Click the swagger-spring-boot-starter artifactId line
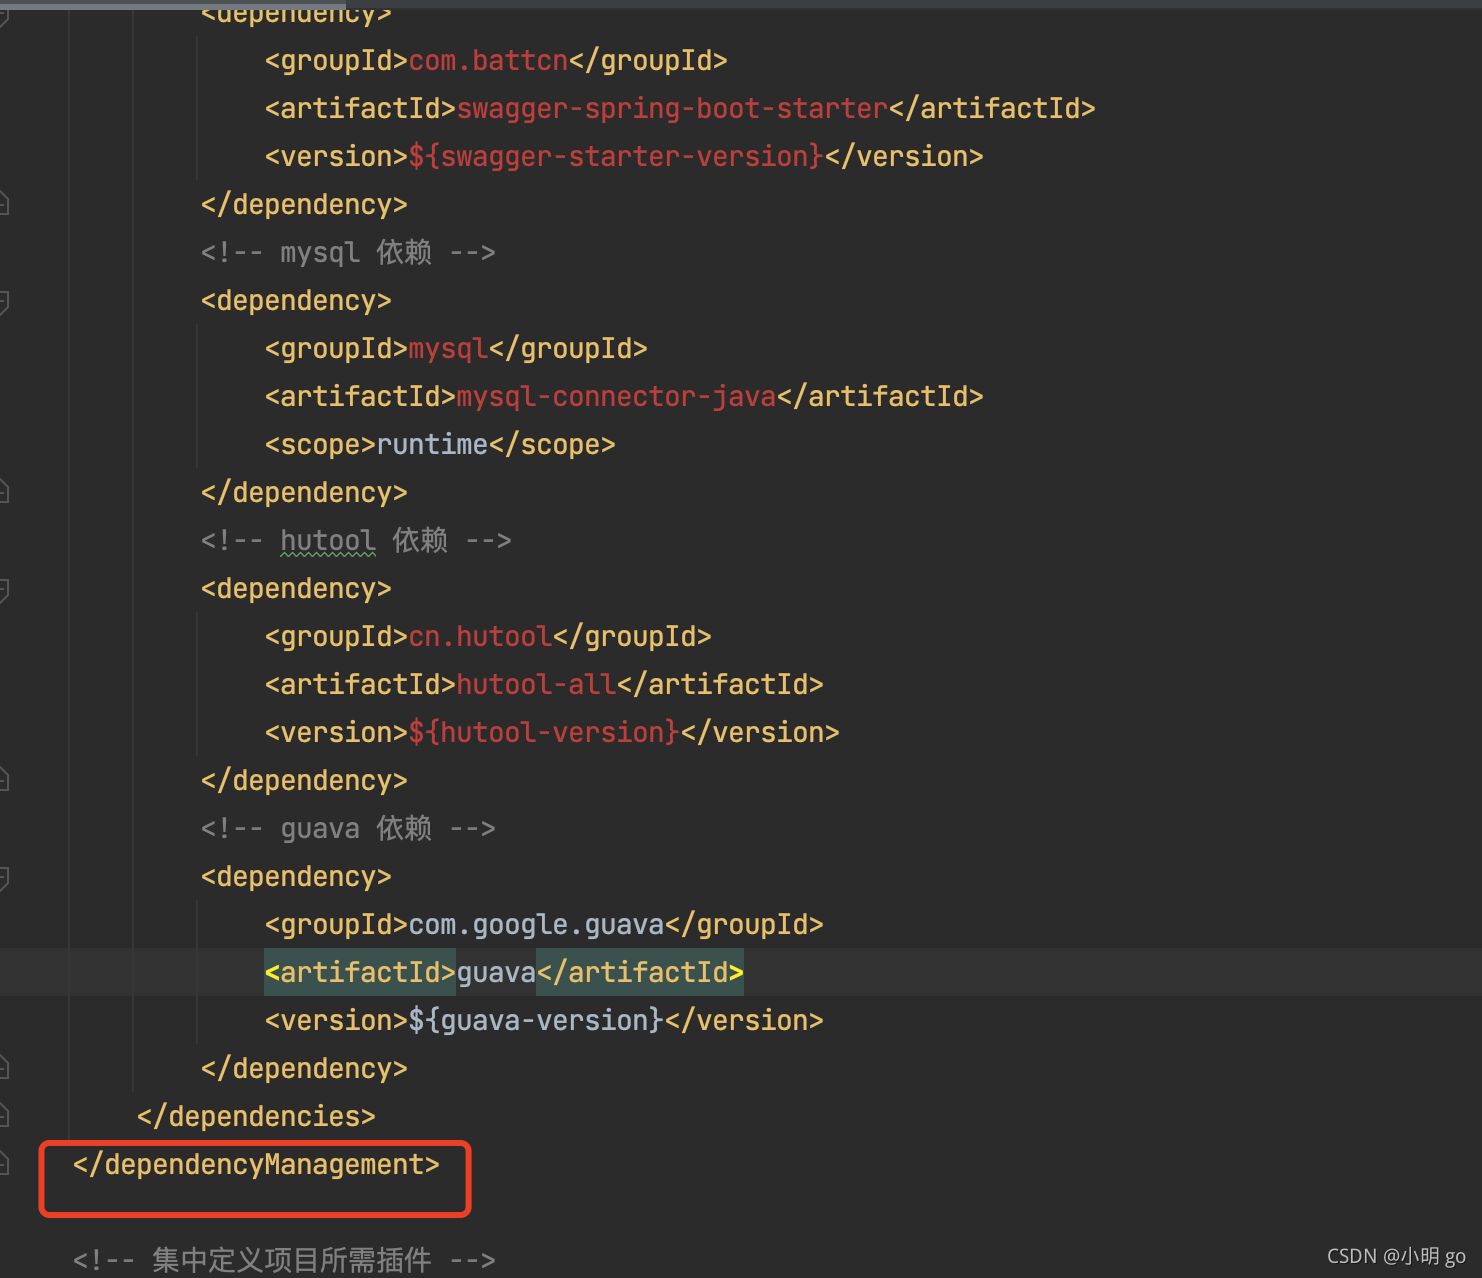 click(680, 109)
